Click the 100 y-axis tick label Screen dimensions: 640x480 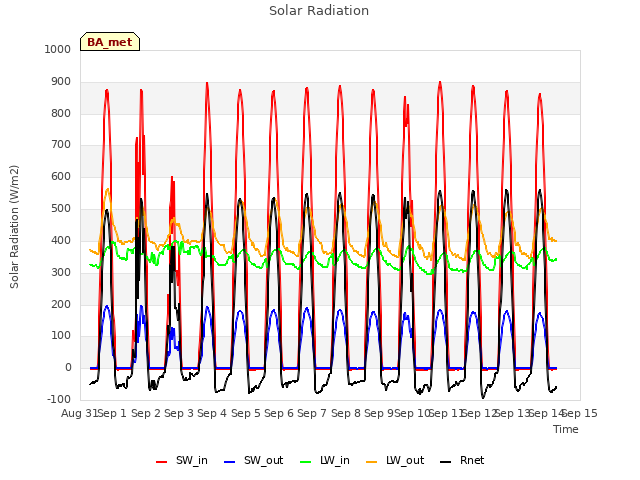click(x=61, y=336)
